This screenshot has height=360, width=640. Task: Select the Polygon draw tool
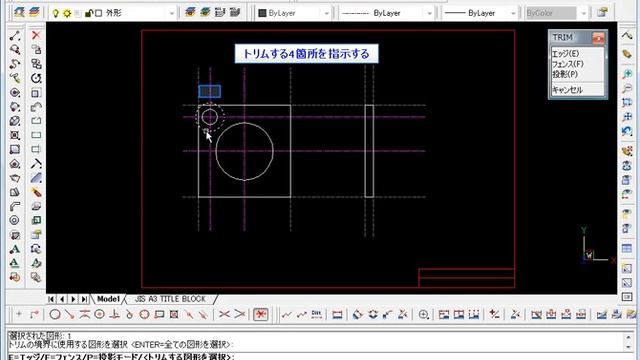[15, 164]
